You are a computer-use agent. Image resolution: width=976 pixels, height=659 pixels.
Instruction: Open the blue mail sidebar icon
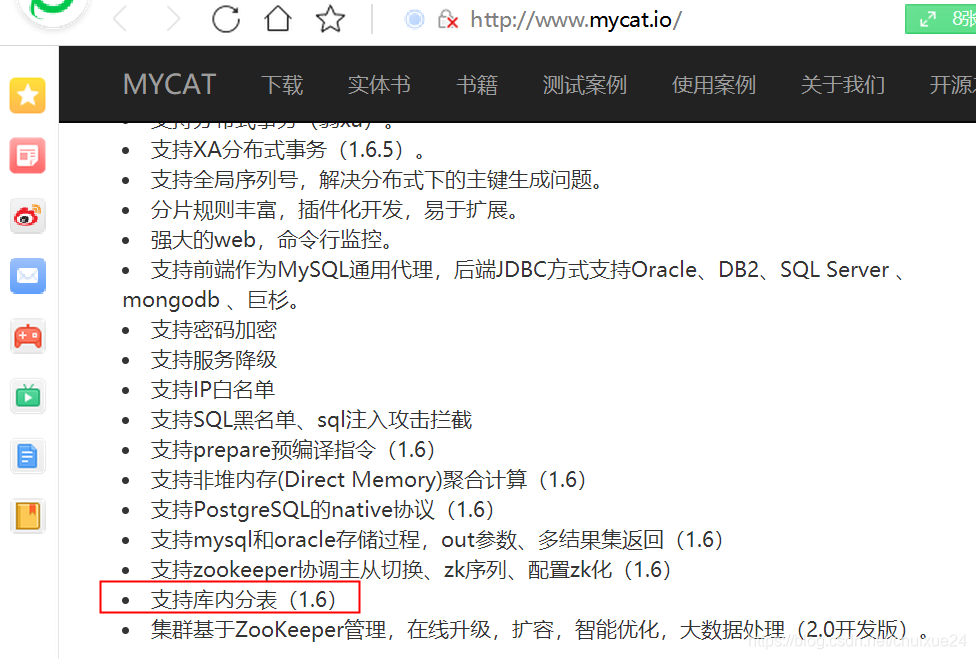(27, 276)
